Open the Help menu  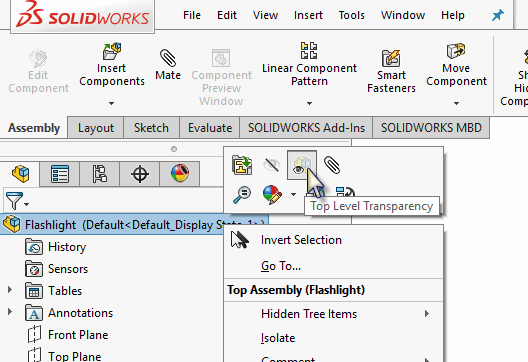tap(453, 15)
